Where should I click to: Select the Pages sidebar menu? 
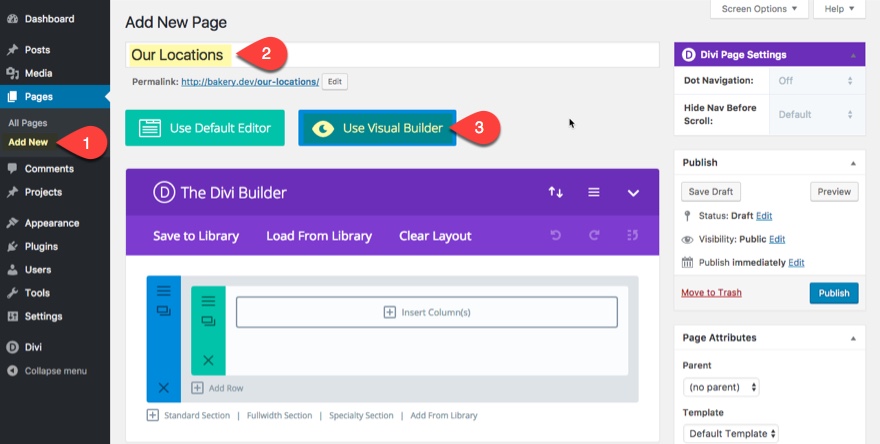point(54,97)
